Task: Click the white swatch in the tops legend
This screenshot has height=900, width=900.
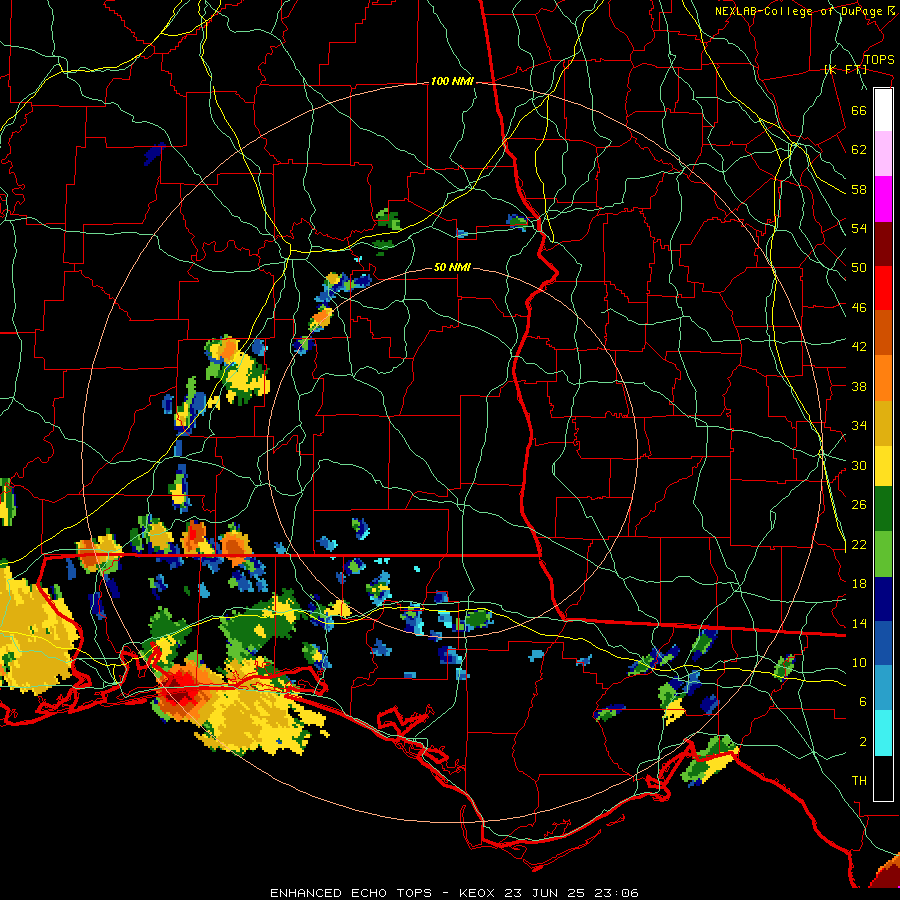Action: (x=883, y=110)
